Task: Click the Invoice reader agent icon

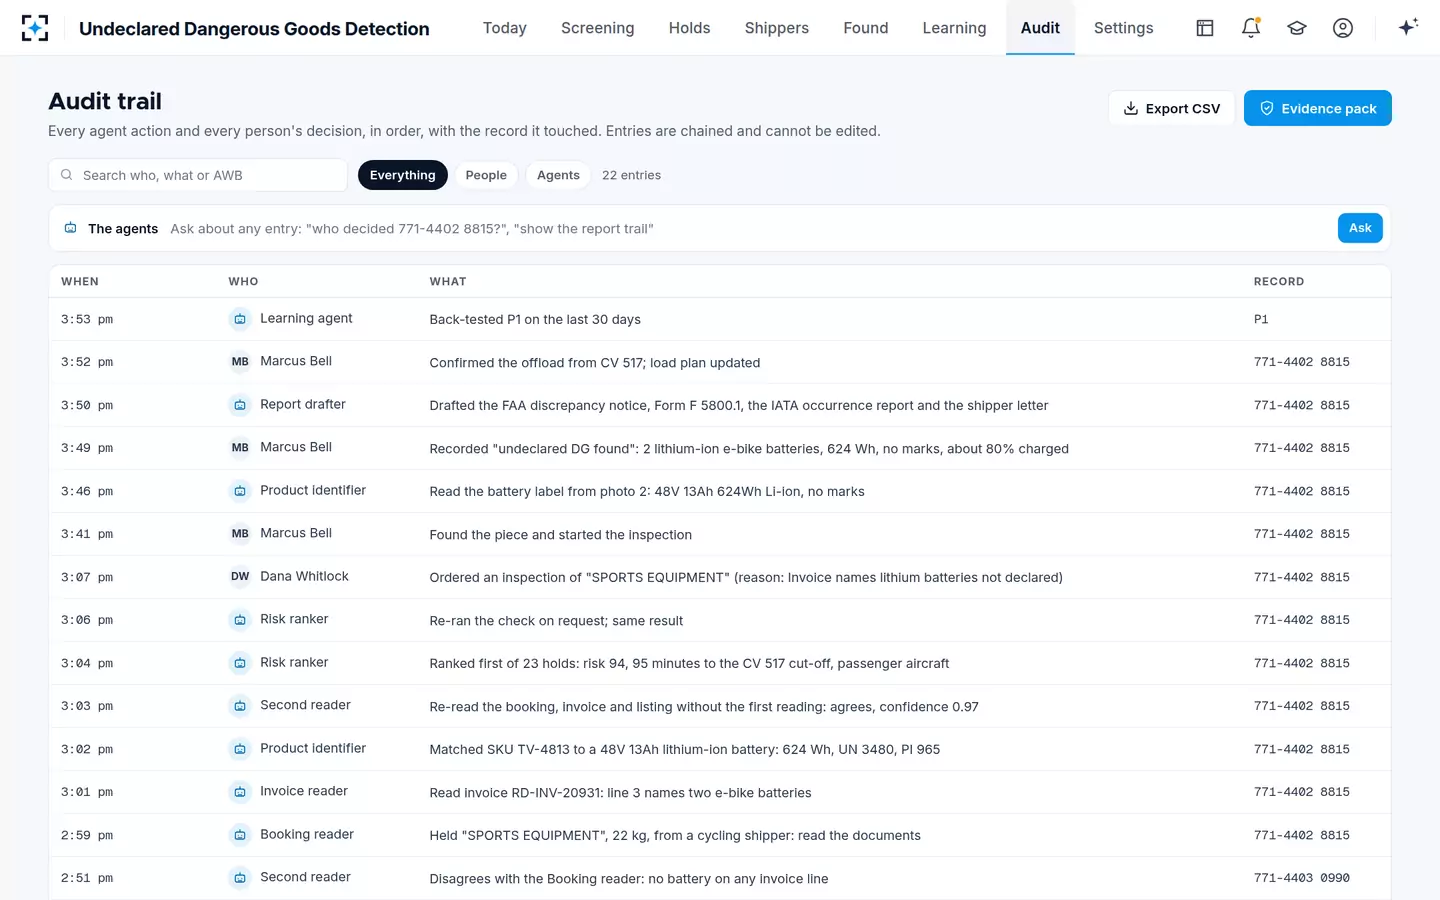Action: [240, 792]
